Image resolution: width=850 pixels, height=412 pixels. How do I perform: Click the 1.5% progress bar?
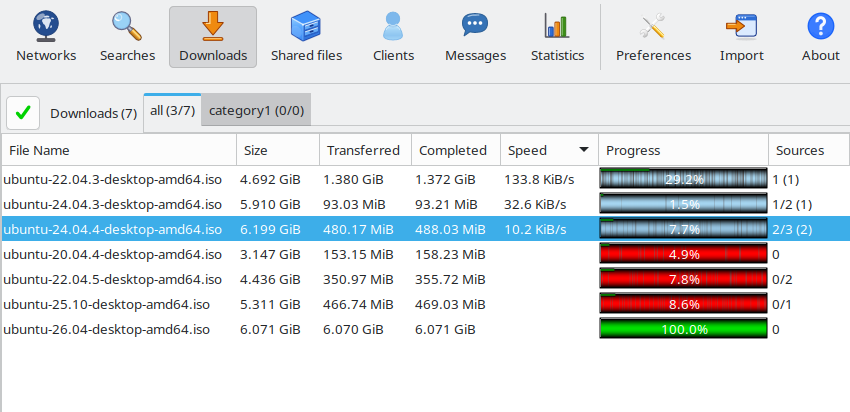click(x=684, y=204)
